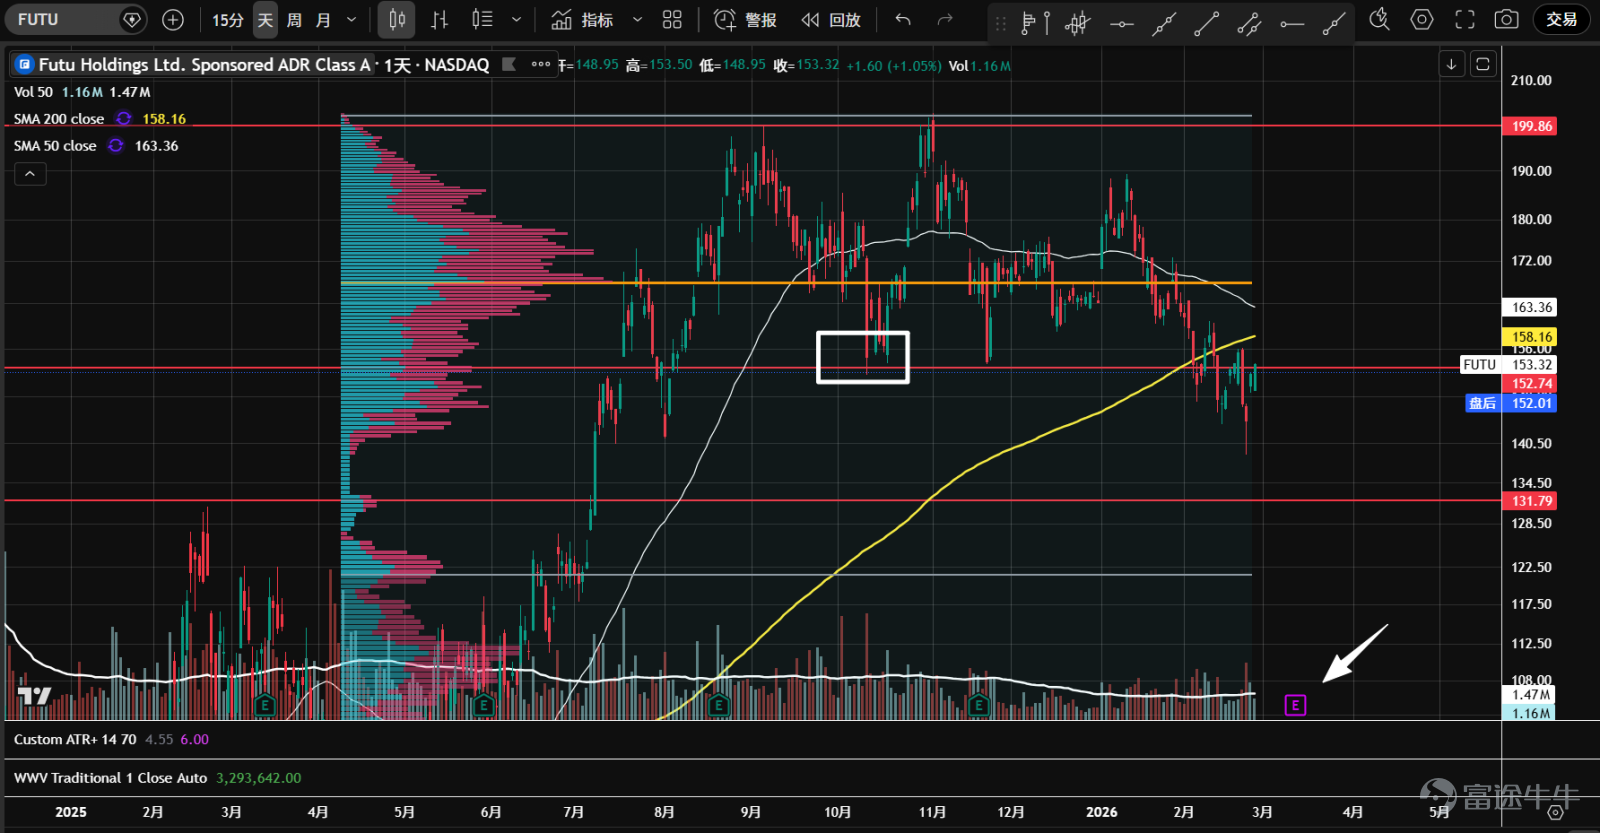
Task: Click the 152.74 red price label
Action: click(x=1531, y=384)
